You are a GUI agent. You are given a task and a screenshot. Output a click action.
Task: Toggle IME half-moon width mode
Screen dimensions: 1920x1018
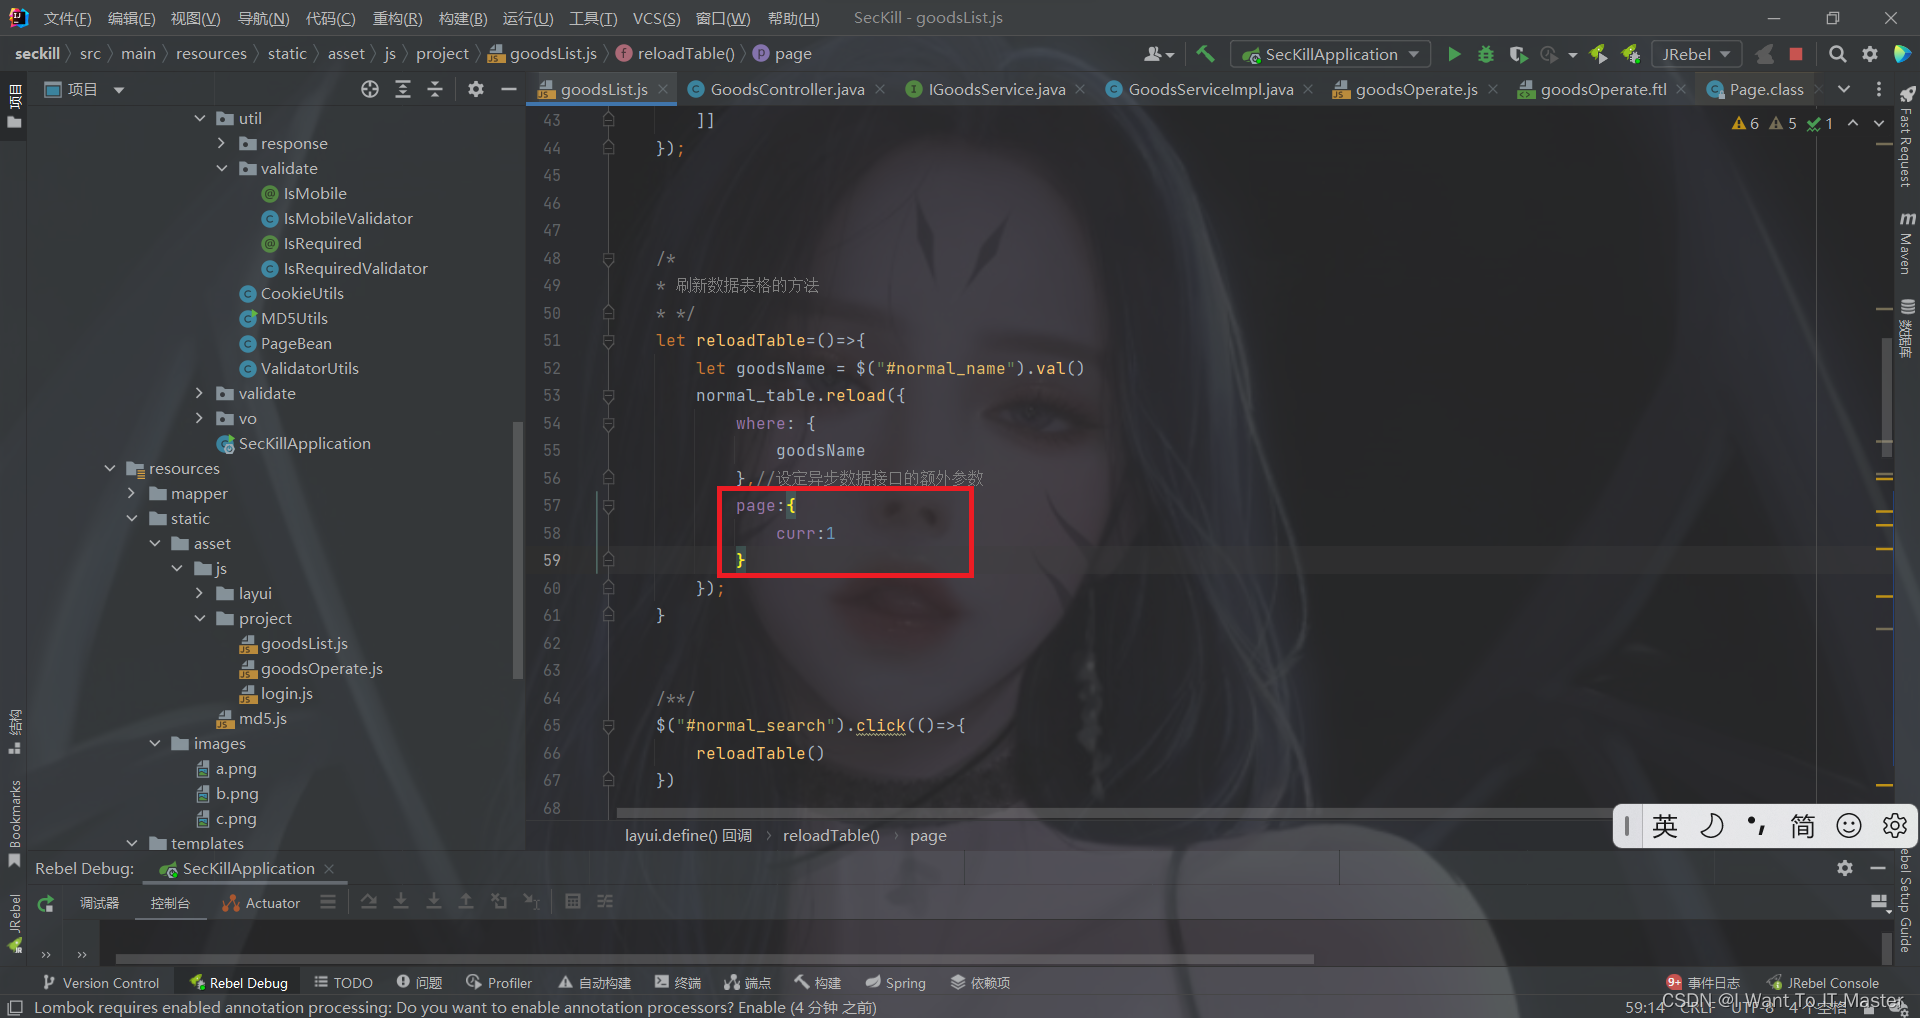click(x=1712, y=826)
